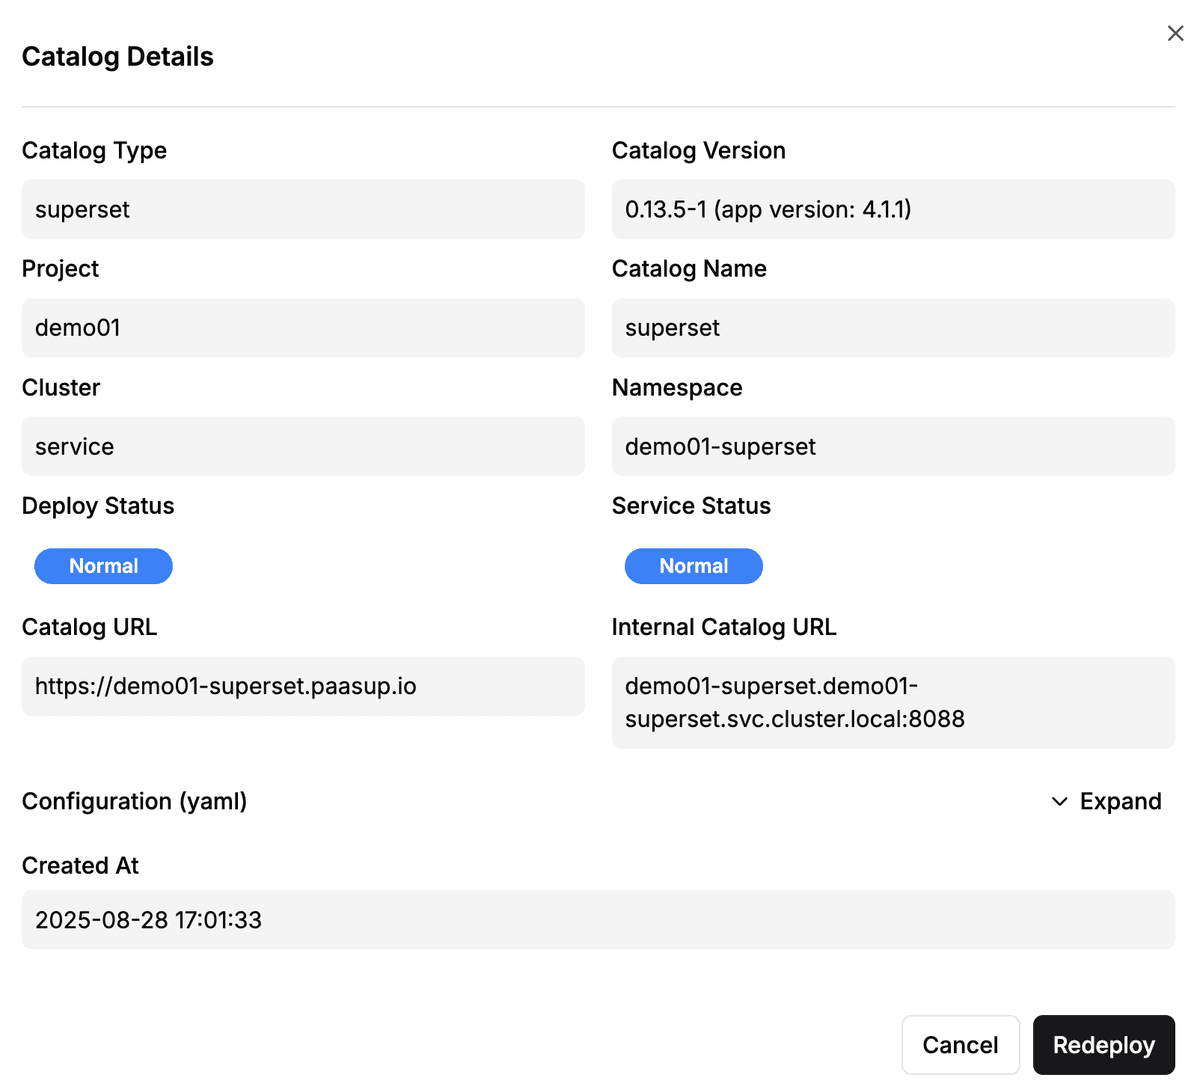Select the Catalog Name field

(892, 328)
